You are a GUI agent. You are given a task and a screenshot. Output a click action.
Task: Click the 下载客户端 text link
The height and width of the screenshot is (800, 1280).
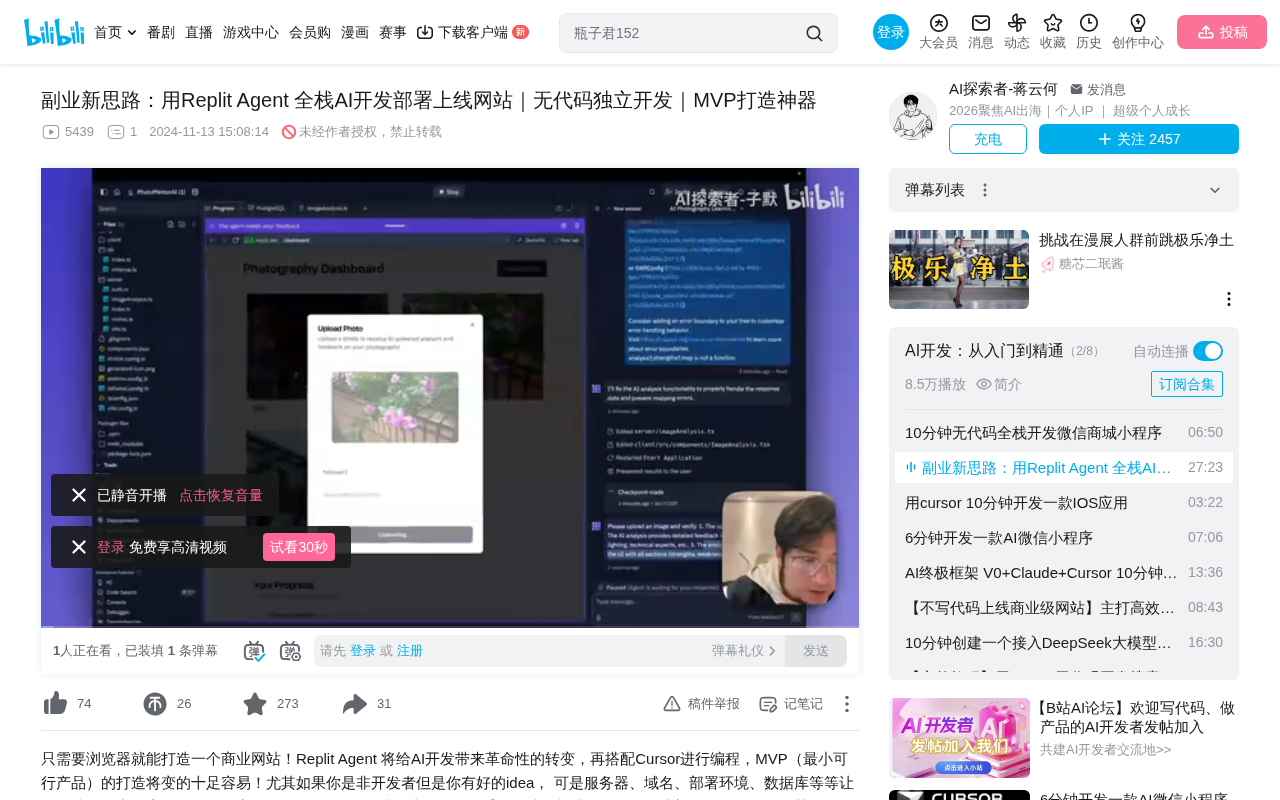[473, 32]
